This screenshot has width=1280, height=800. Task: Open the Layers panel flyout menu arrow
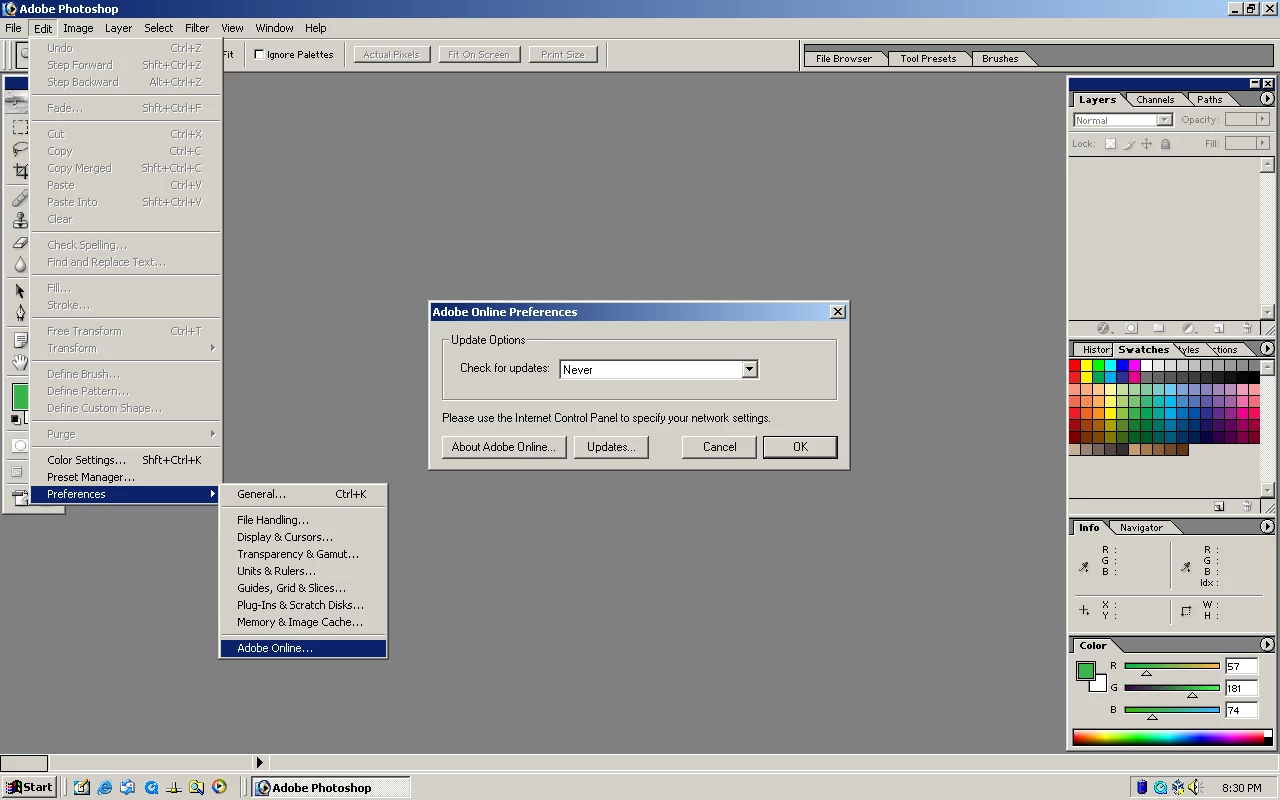[x=1267, y=99]
